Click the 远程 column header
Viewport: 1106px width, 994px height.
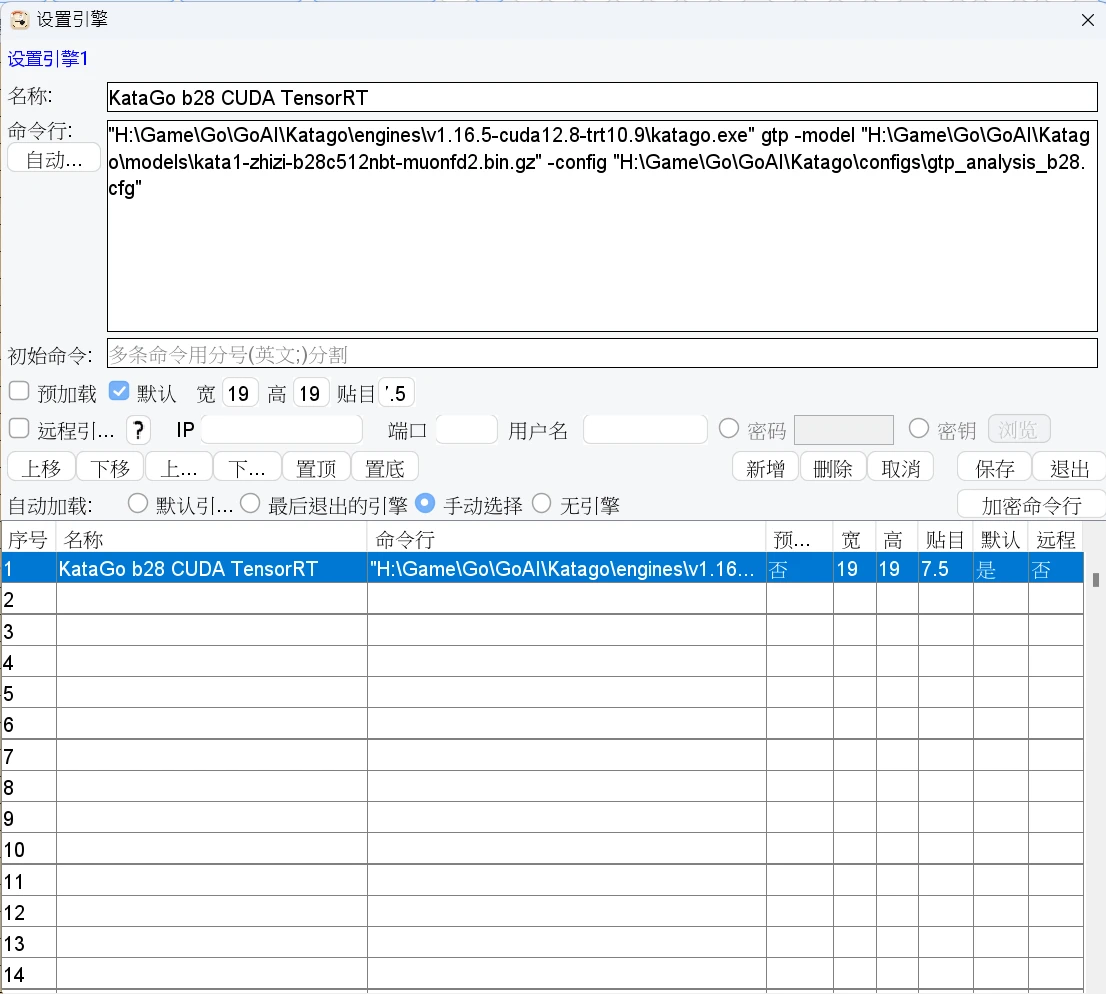[1056, 540]
